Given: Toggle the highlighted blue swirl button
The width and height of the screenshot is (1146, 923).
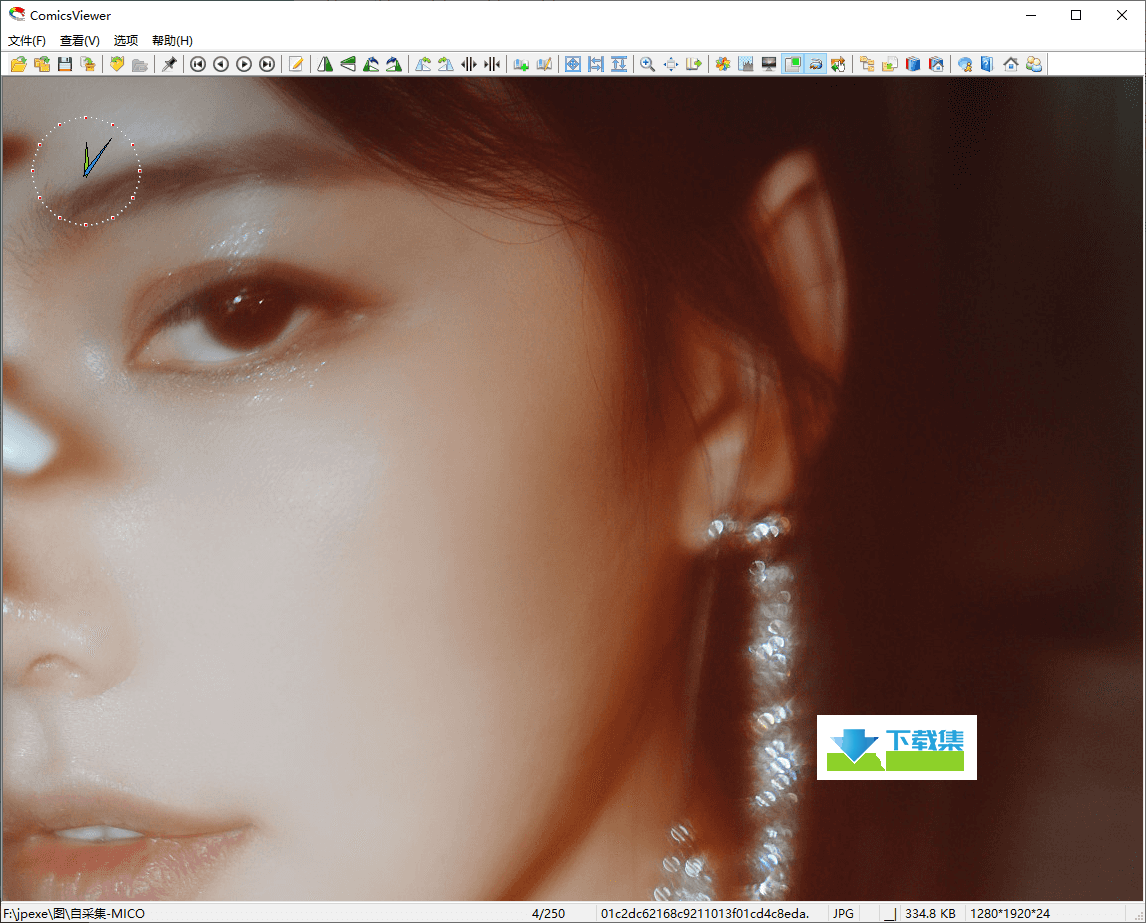Looking at the screenshot, I should [x=816, y=64].
